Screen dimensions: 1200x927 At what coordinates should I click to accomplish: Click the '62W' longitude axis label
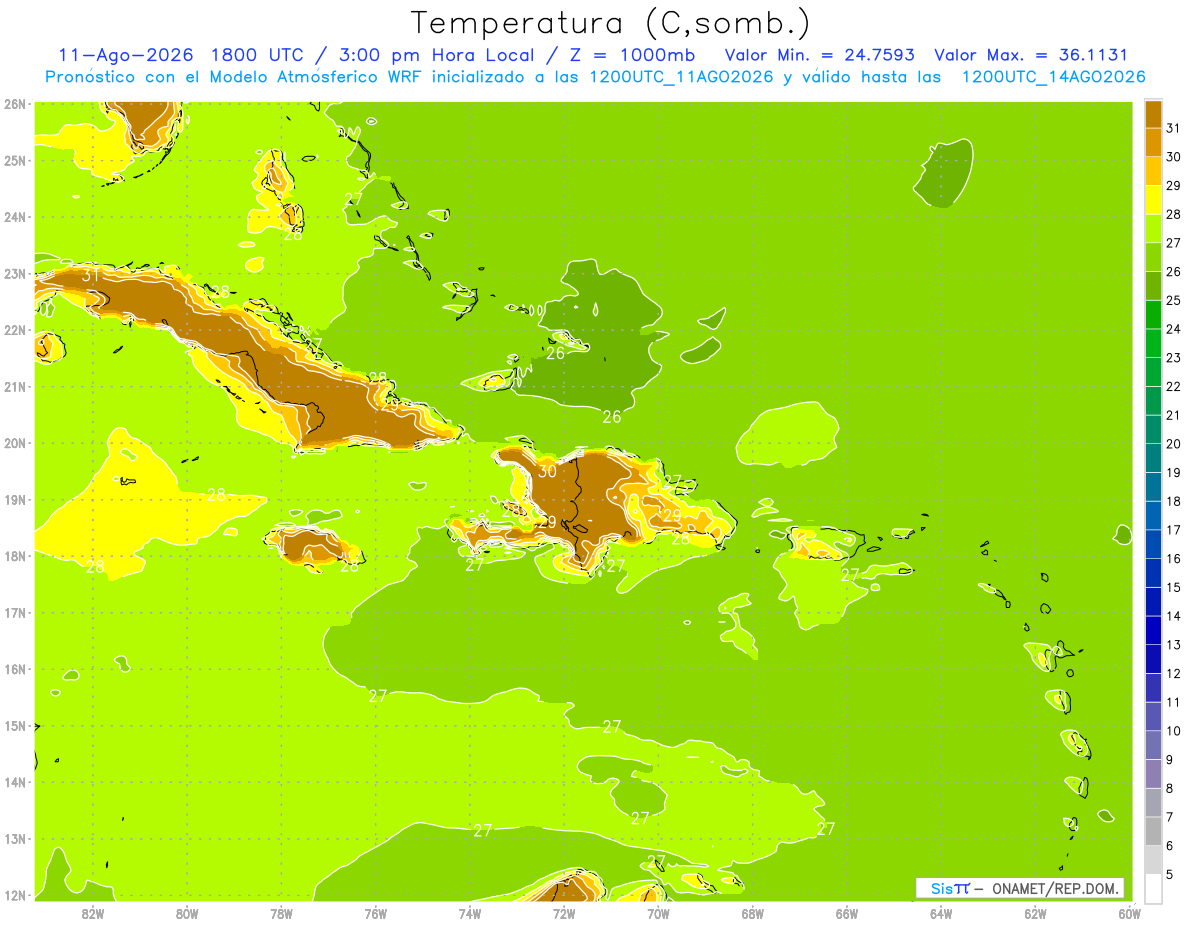[1035, 913]
